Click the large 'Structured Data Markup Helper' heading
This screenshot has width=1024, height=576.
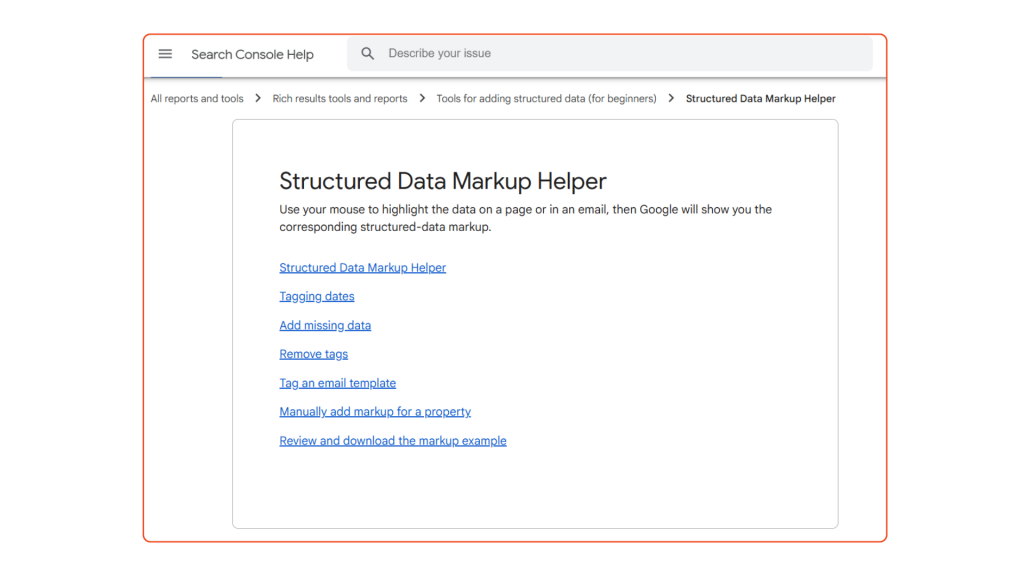coord(442,181)
